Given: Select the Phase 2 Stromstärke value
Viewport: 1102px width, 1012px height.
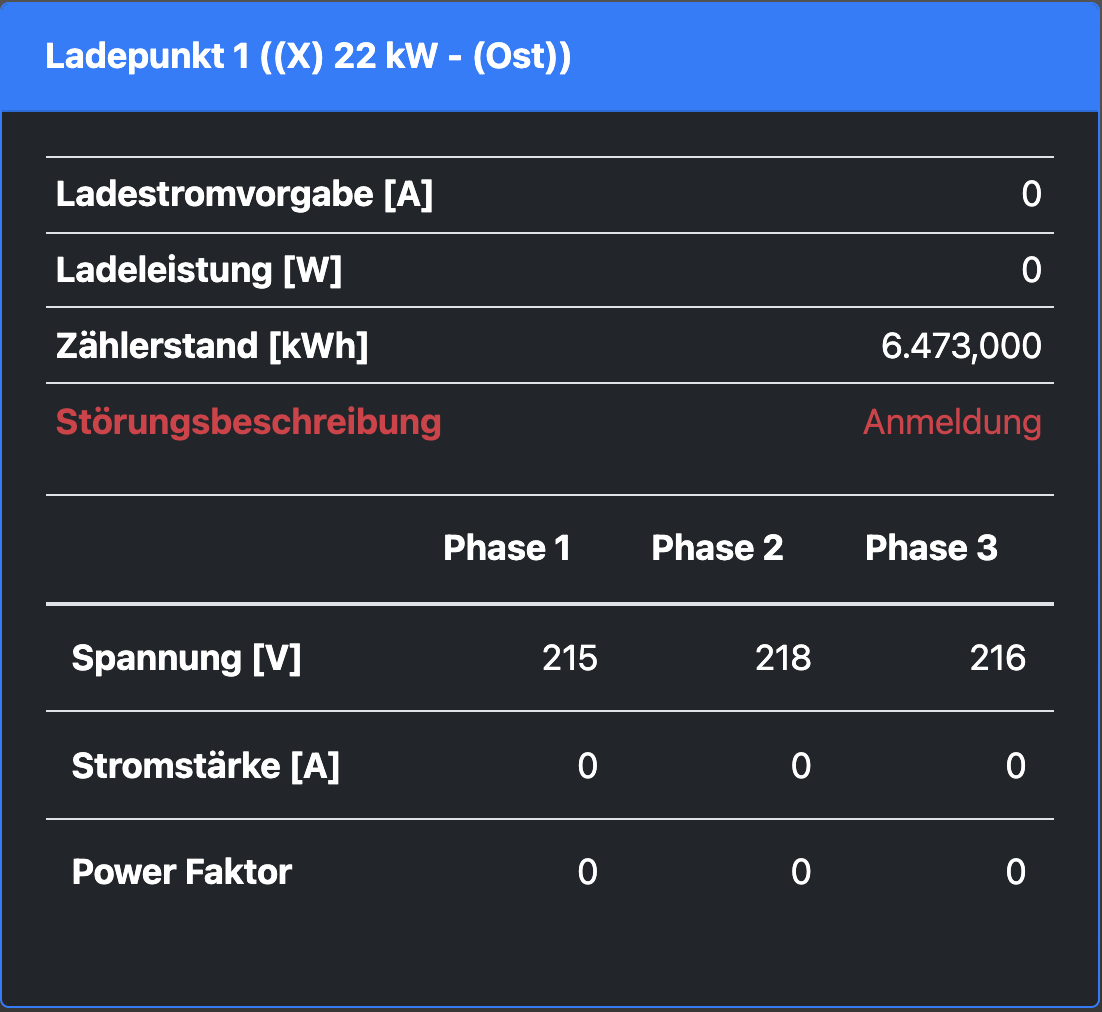Looking at the screenshot, I should (800, 766).
